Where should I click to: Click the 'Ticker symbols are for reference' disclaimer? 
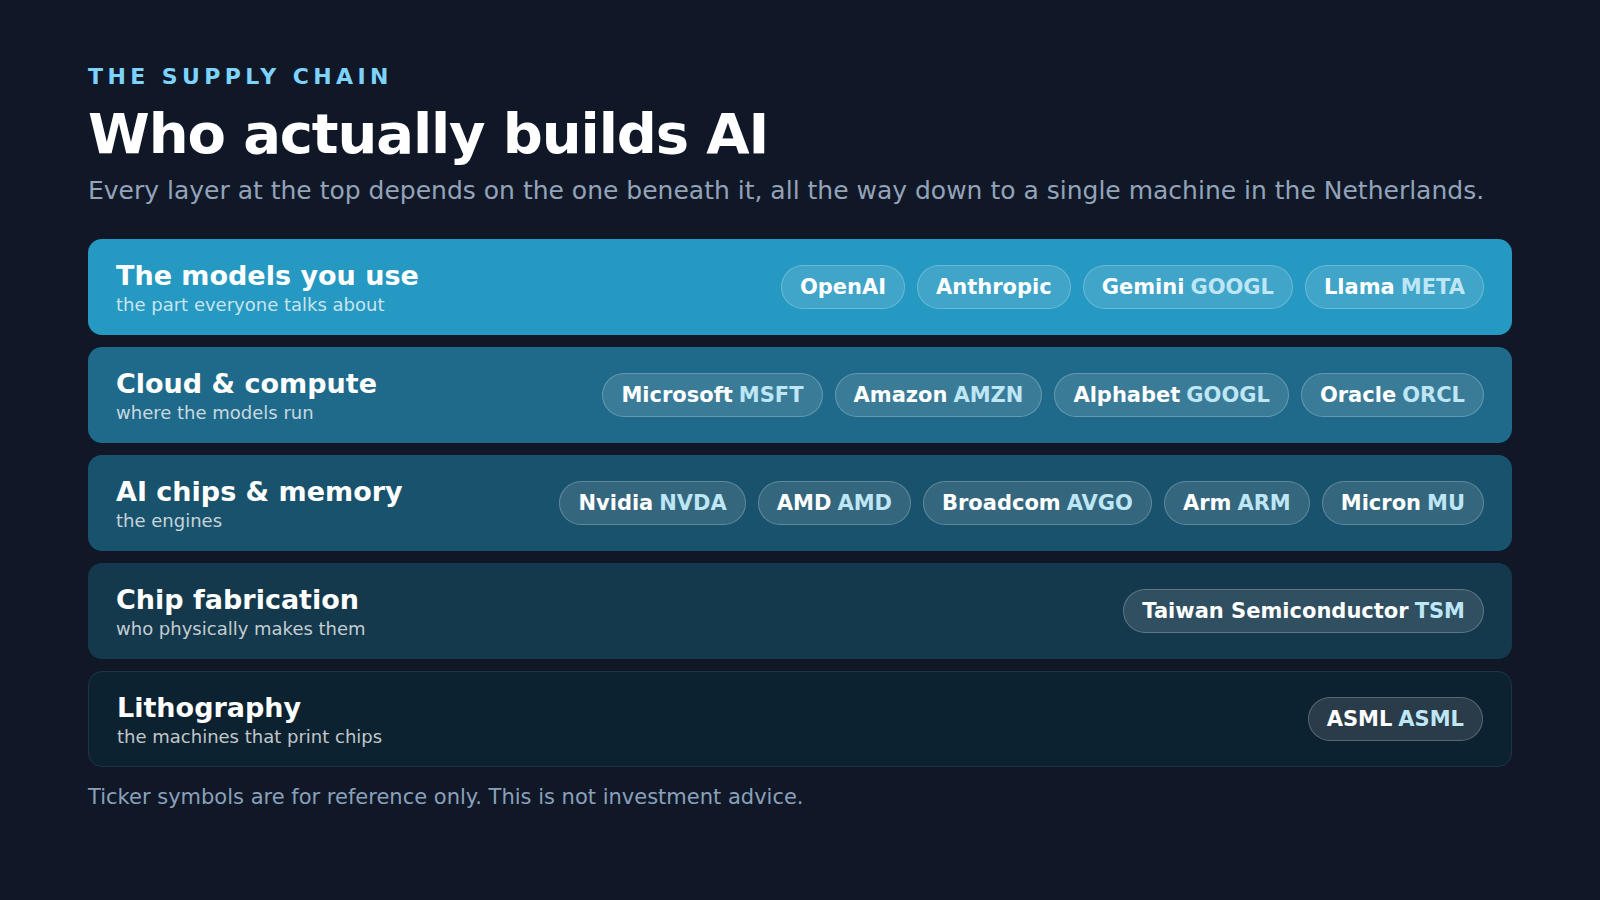[445, 797]
